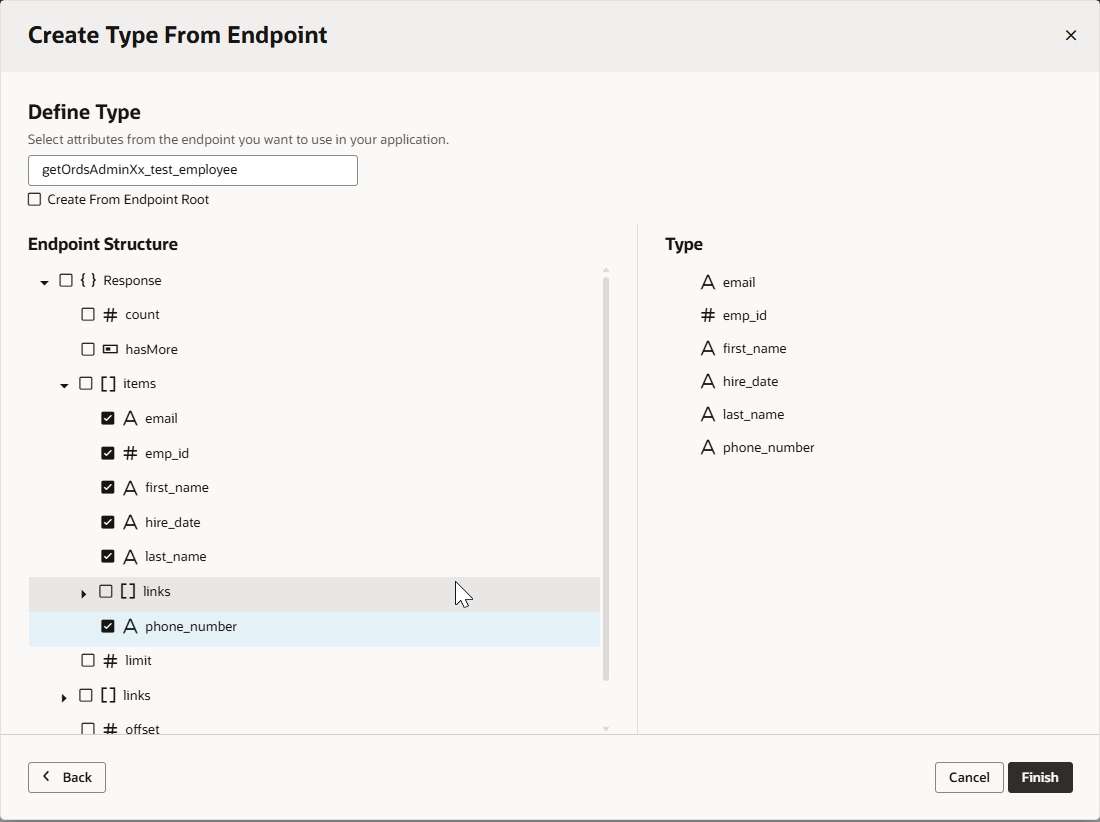
Task: Uncheck the last_name attribute checkbox
Action: 108,557
